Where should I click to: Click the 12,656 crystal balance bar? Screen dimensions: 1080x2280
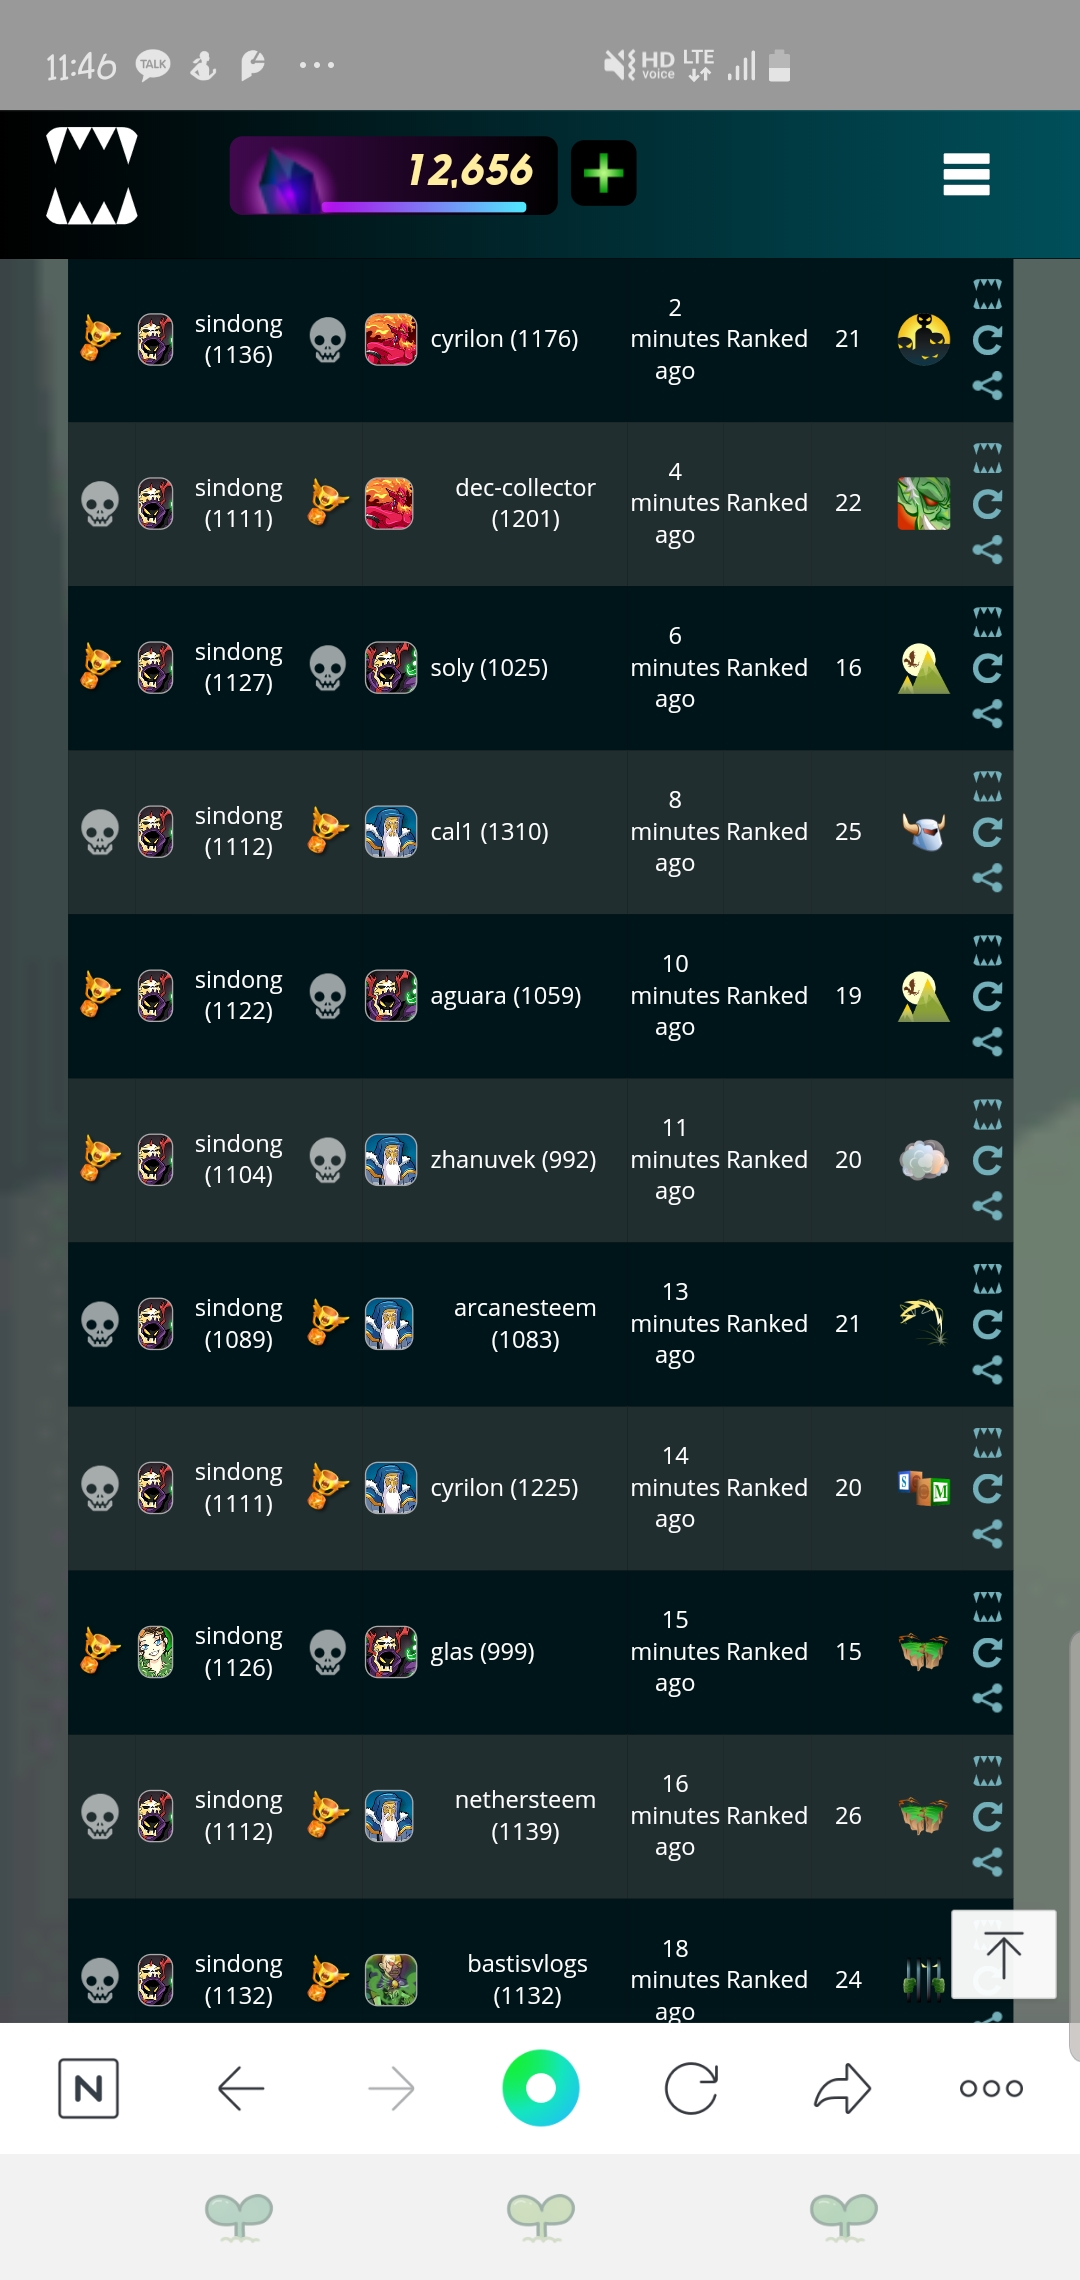pyautogui.click(x=393, y=175)
